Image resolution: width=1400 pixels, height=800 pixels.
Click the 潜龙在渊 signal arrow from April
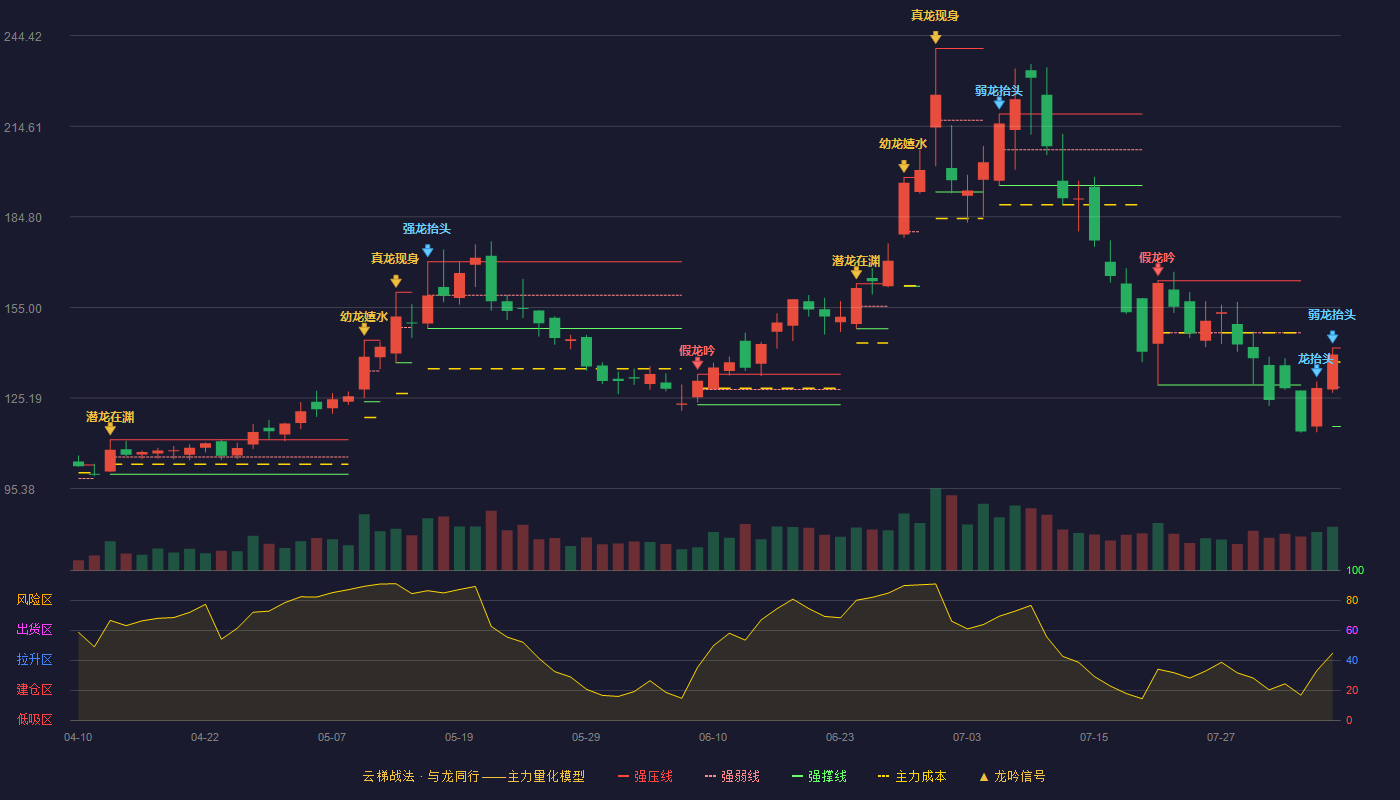click(110, 429)
